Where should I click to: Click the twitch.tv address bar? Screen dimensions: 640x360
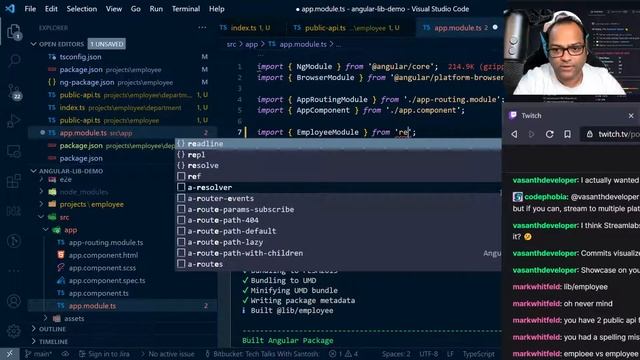tap(611, 134)
